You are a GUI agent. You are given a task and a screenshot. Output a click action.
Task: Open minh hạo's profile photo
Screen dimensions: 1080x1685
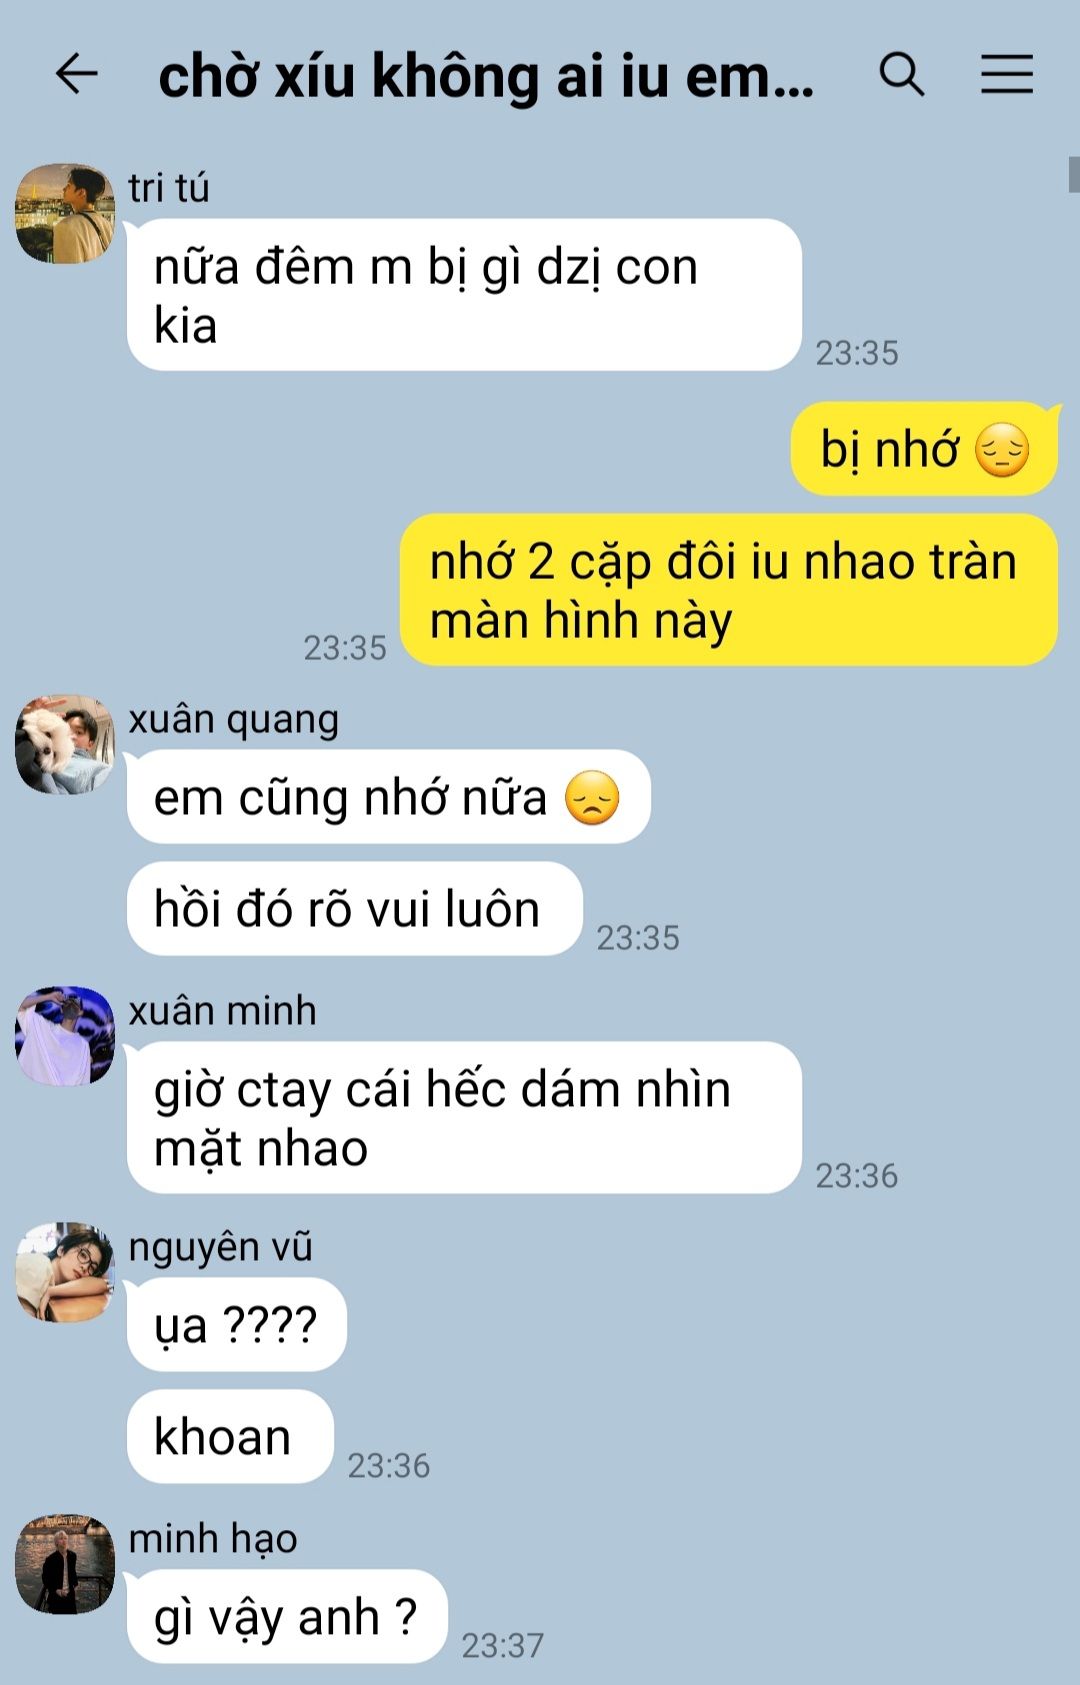coord(65,1564)
